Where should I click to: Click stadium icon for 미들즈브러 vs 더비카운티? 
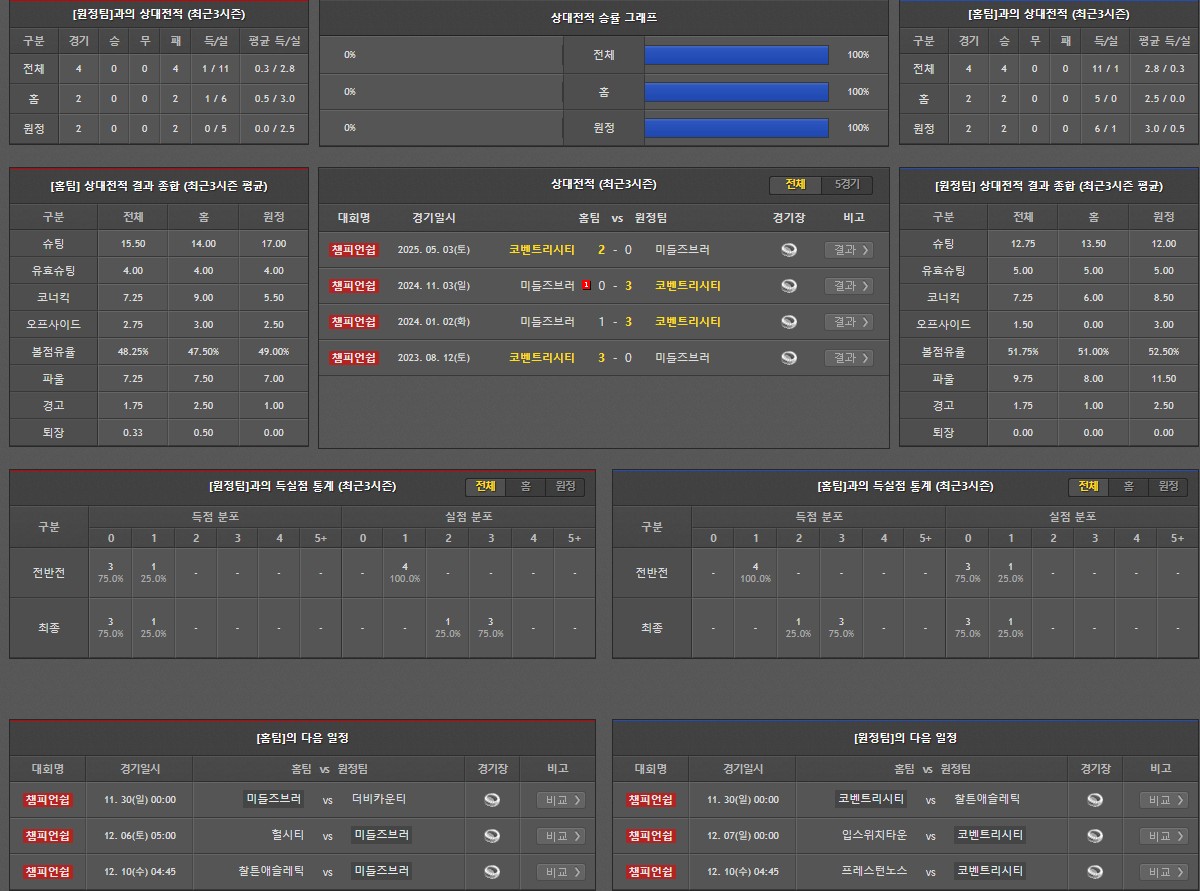[492, 800]
